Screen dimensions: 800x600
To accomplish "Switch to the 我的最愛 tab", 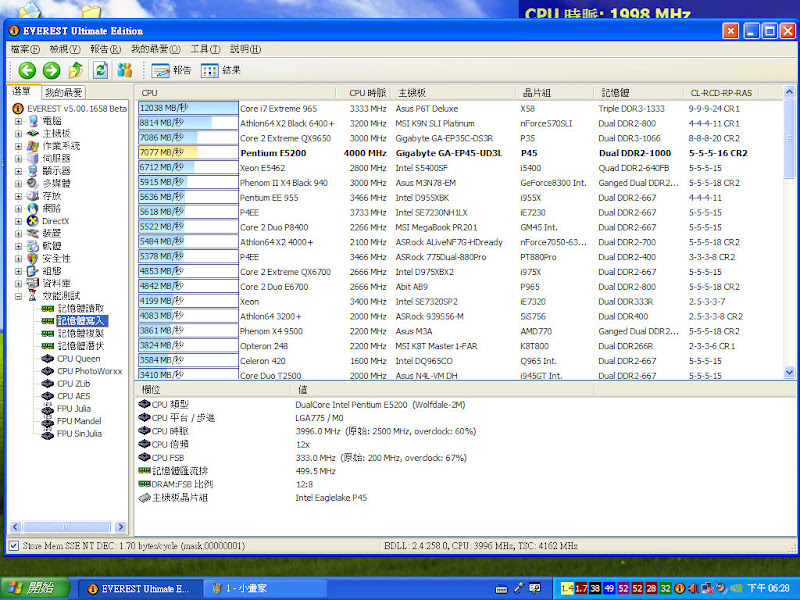I will pos(64,92).
